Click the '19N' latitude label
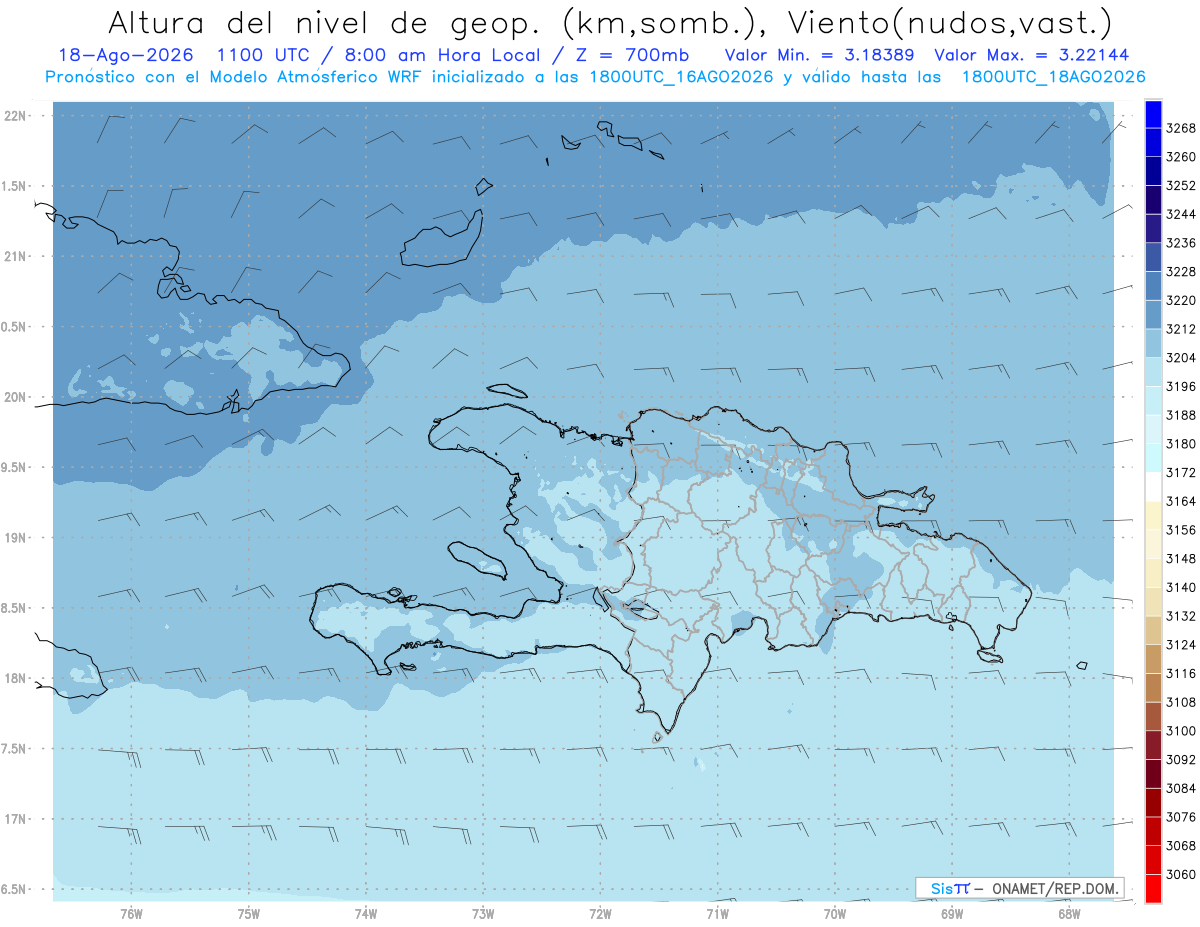The width and height of the screenshot is (1200, 927). (x=16, y=538)
